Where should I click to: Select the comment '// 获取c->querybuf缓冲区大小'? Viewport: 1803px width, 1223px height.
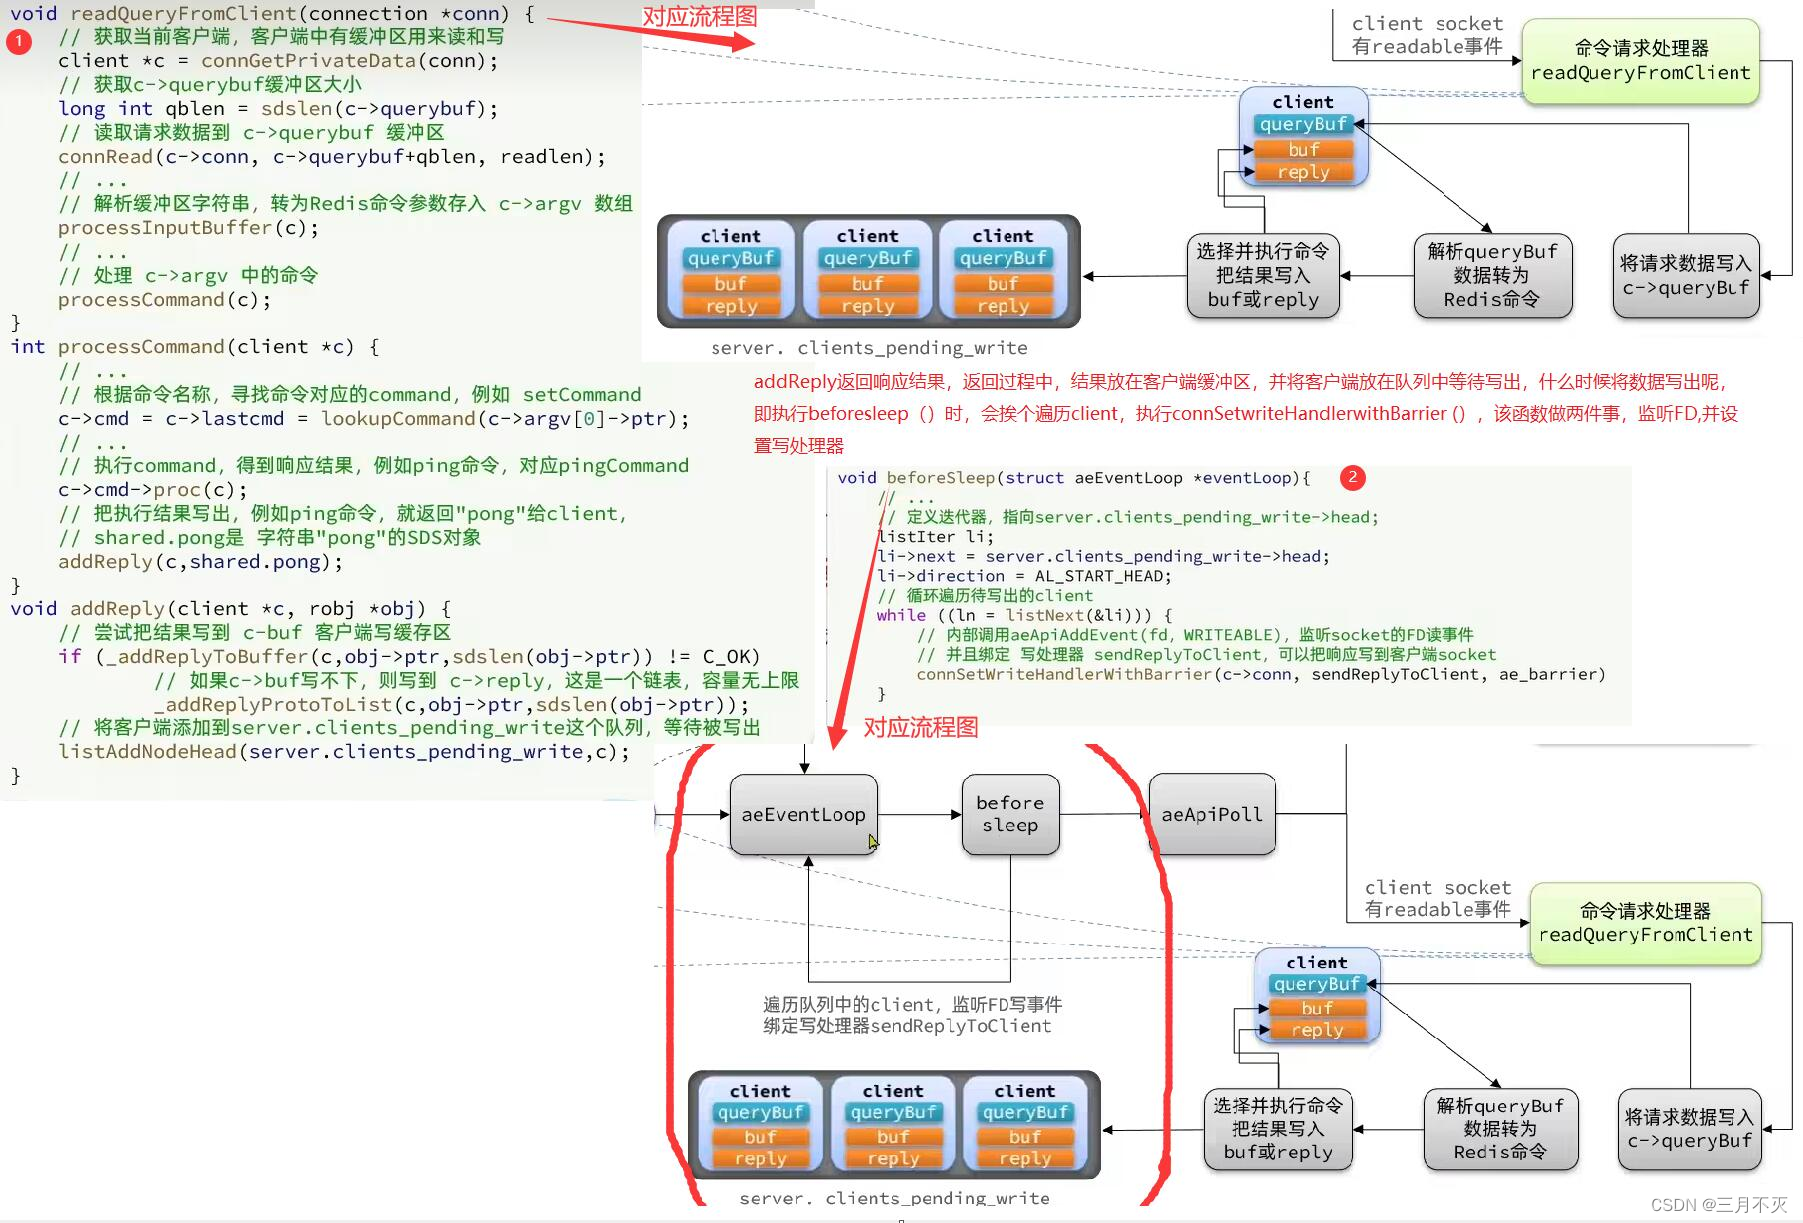coord(210,84)
